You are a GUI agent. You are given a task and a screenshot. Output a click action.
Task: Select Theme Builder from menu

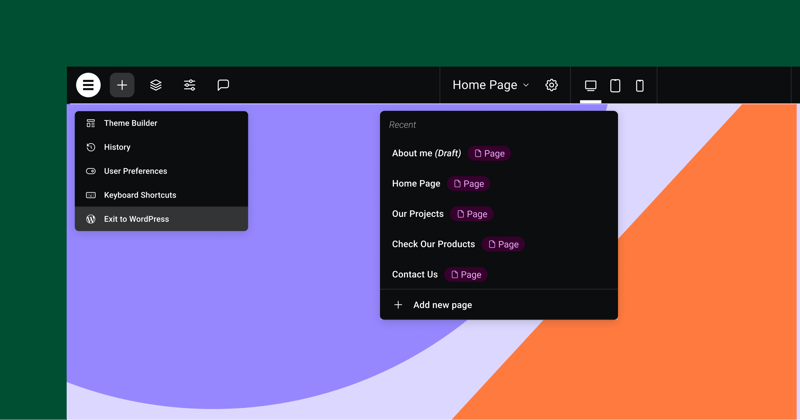click(130, 123)
